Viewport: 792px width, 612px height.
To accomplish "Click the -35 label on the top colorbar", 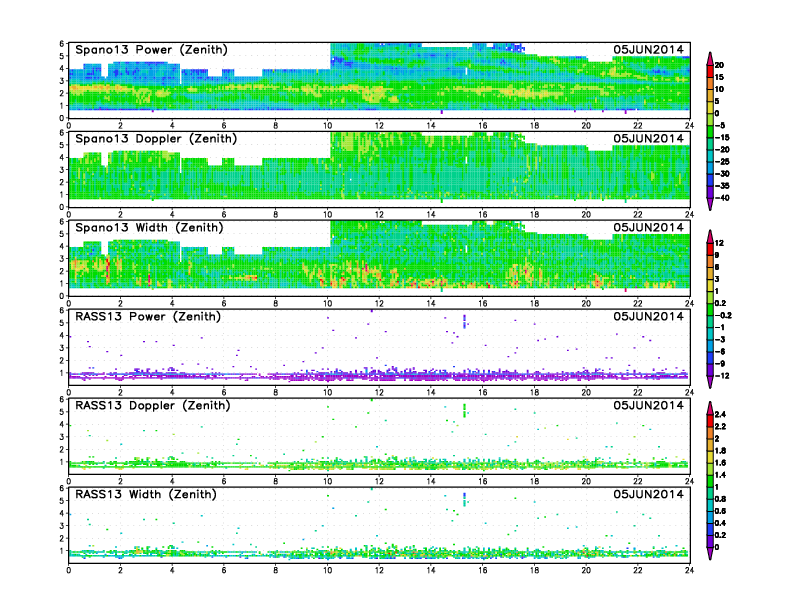I will pos(722,186).
